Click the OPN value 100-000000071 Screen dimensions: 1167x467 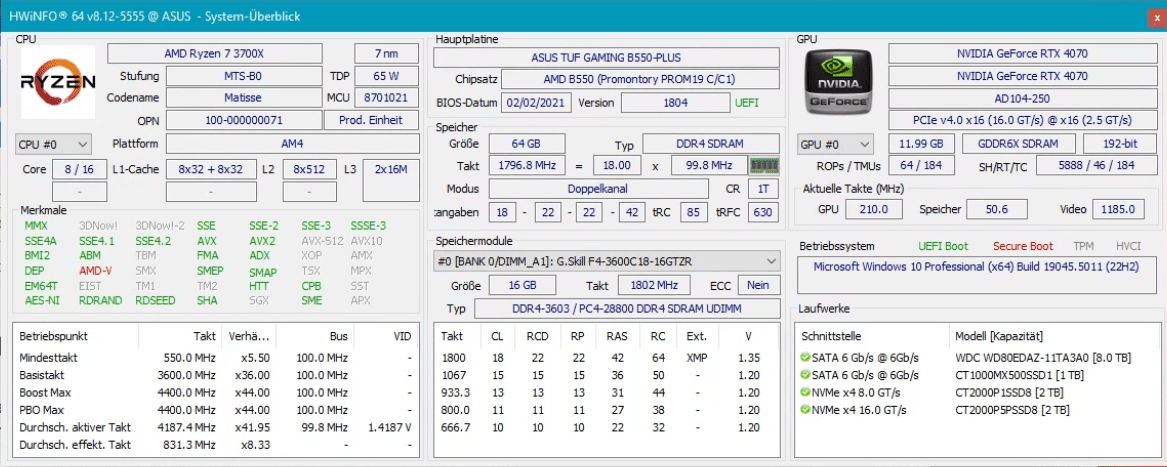point(243,120)
